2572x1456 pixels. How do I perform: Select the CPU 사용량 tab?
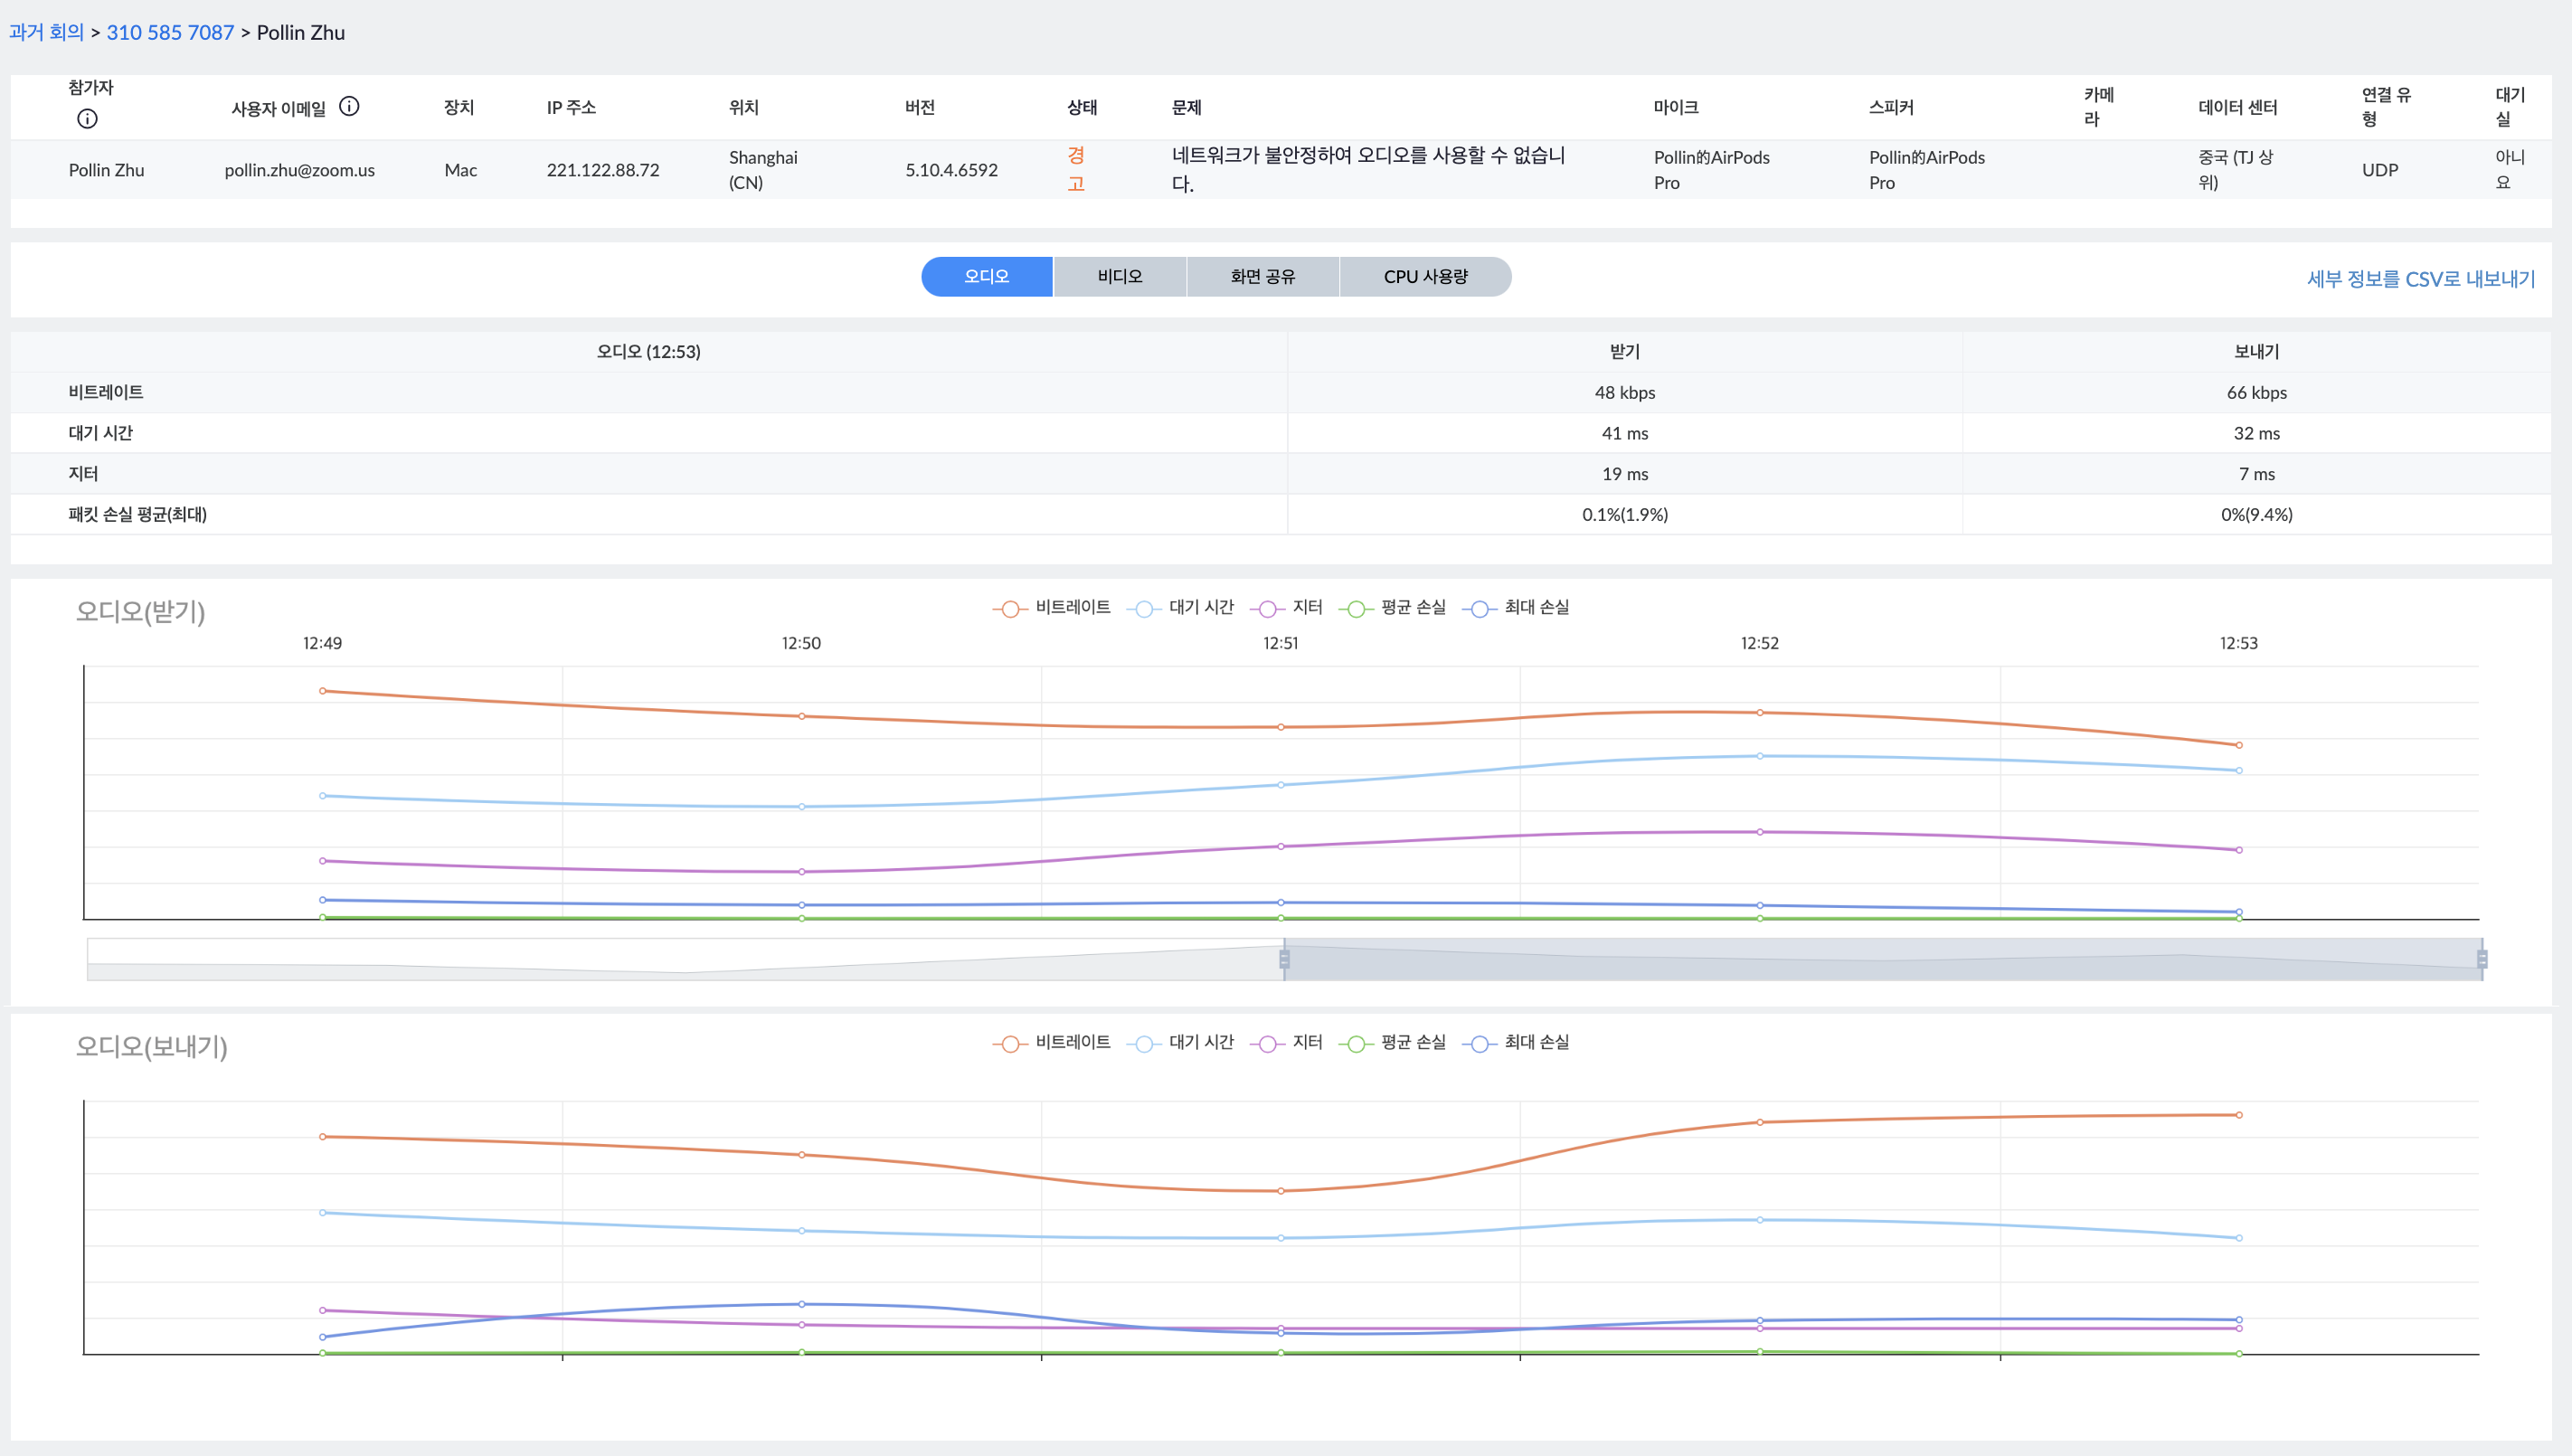coord(1425,277)
